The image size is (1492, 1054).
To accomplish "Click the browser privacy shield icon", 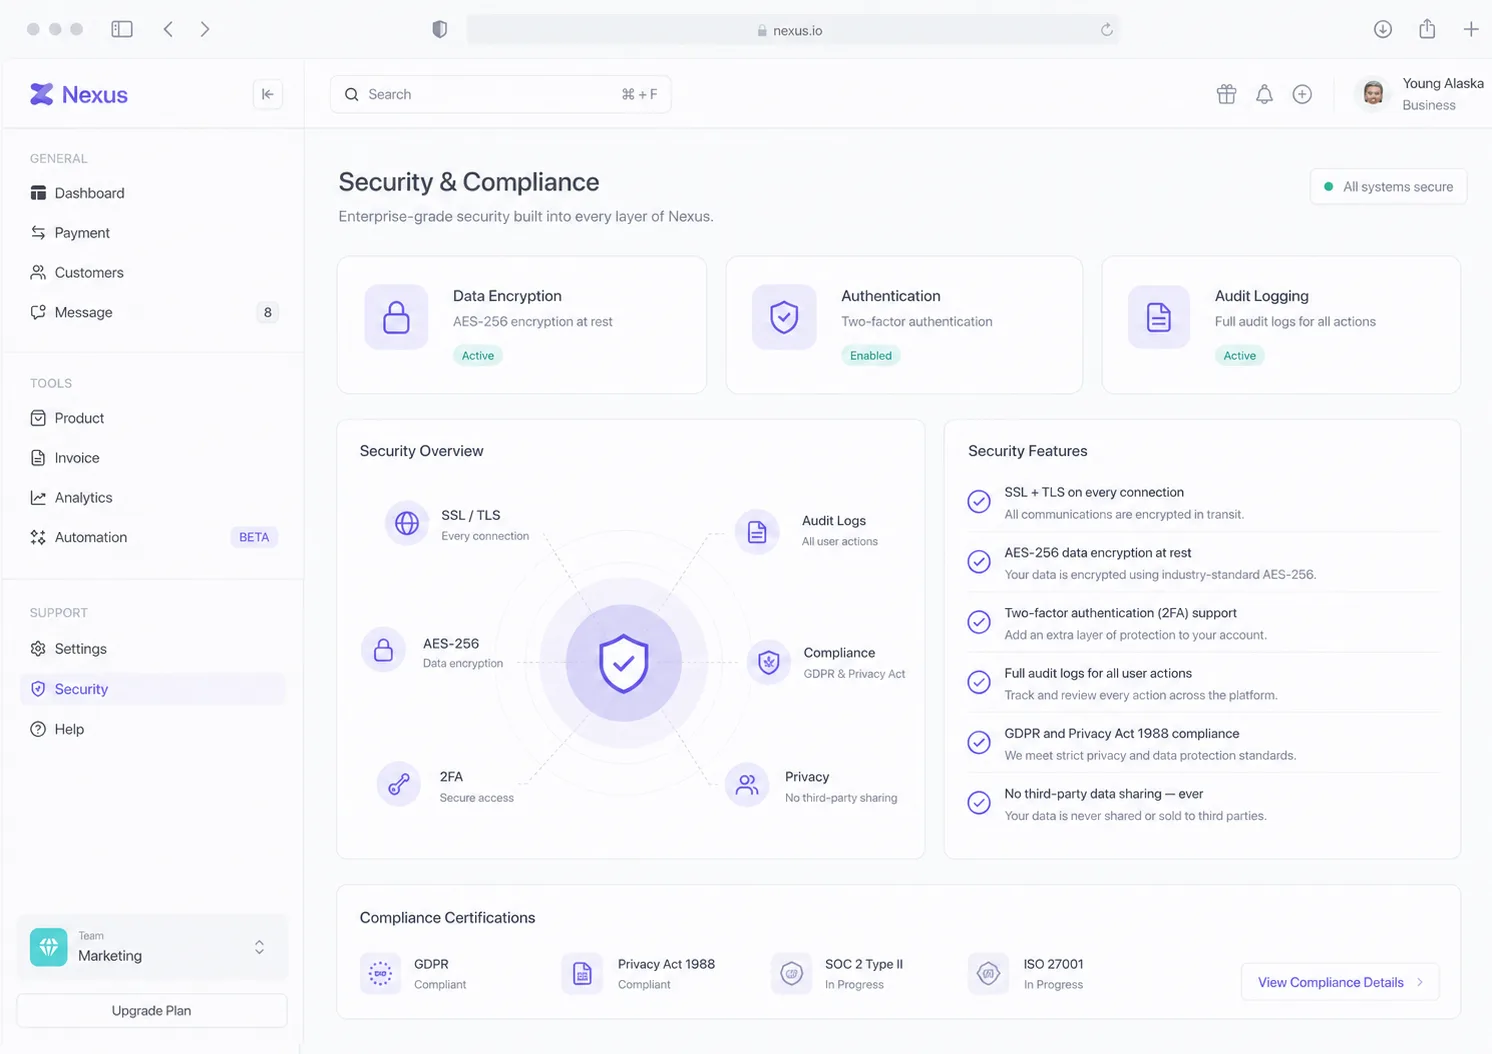I will click(439, 30).
